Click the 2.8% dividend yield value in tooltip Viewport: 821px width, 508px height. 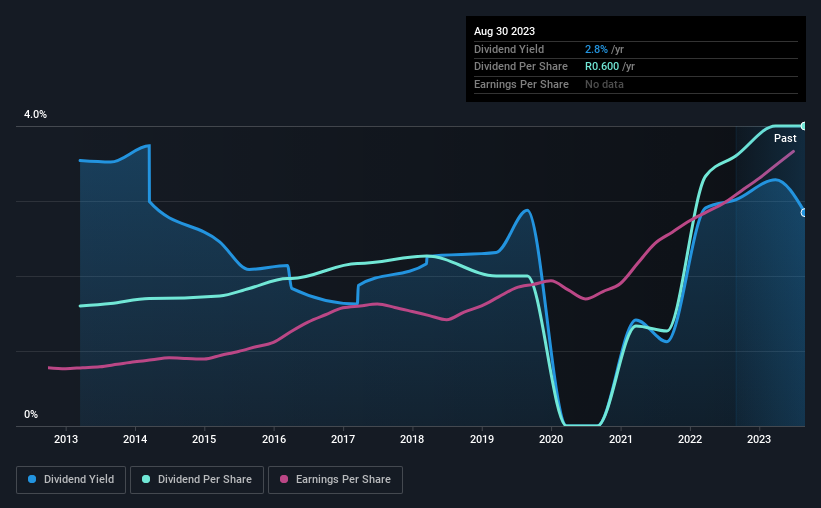pos(596,49)
